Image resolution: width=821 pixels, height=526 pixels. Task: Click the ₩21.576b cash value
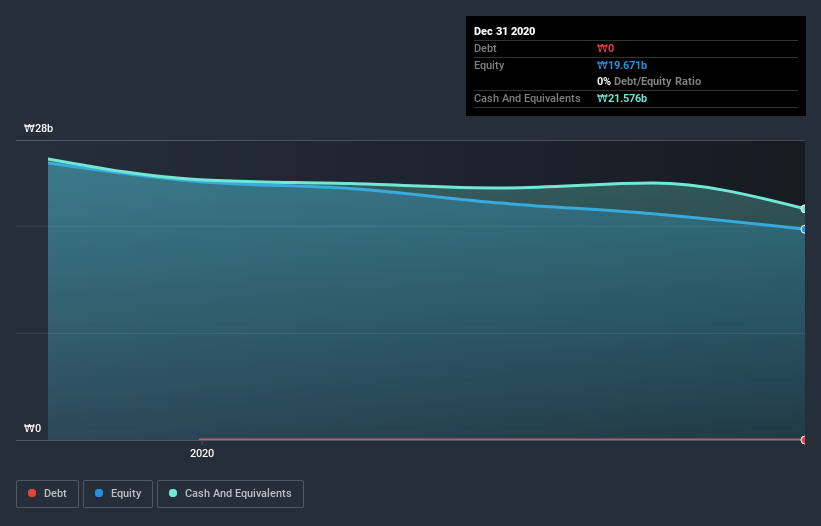(x=622, y=98)
